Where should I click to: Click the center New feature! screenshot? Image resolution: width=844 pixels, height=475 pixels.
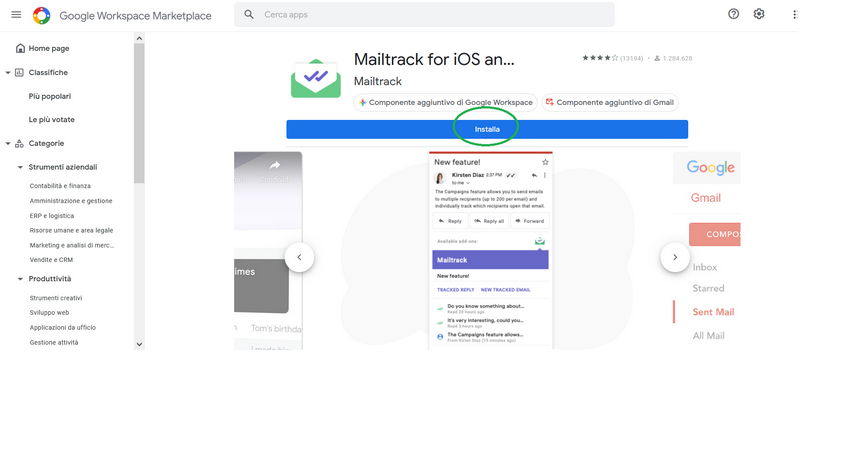(x=491, y=251)
